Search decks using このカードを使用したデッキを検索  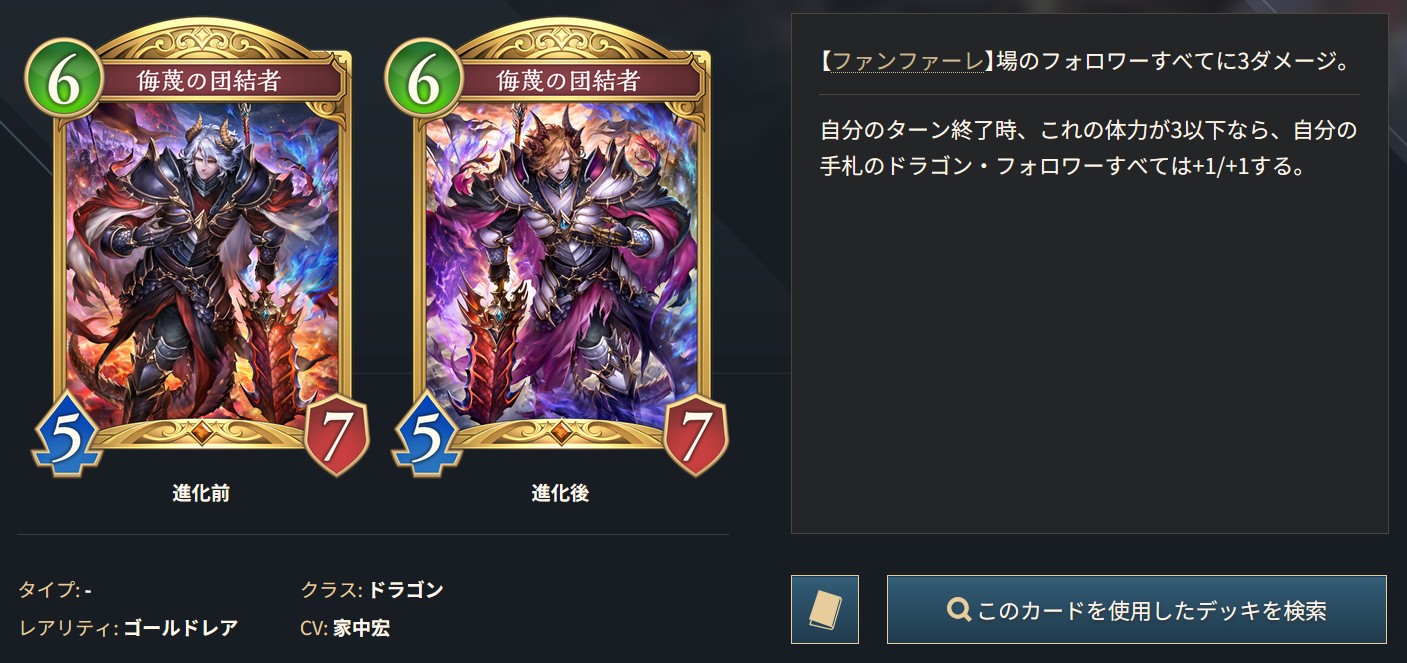pyautogui.click(x=1137, y=609)
